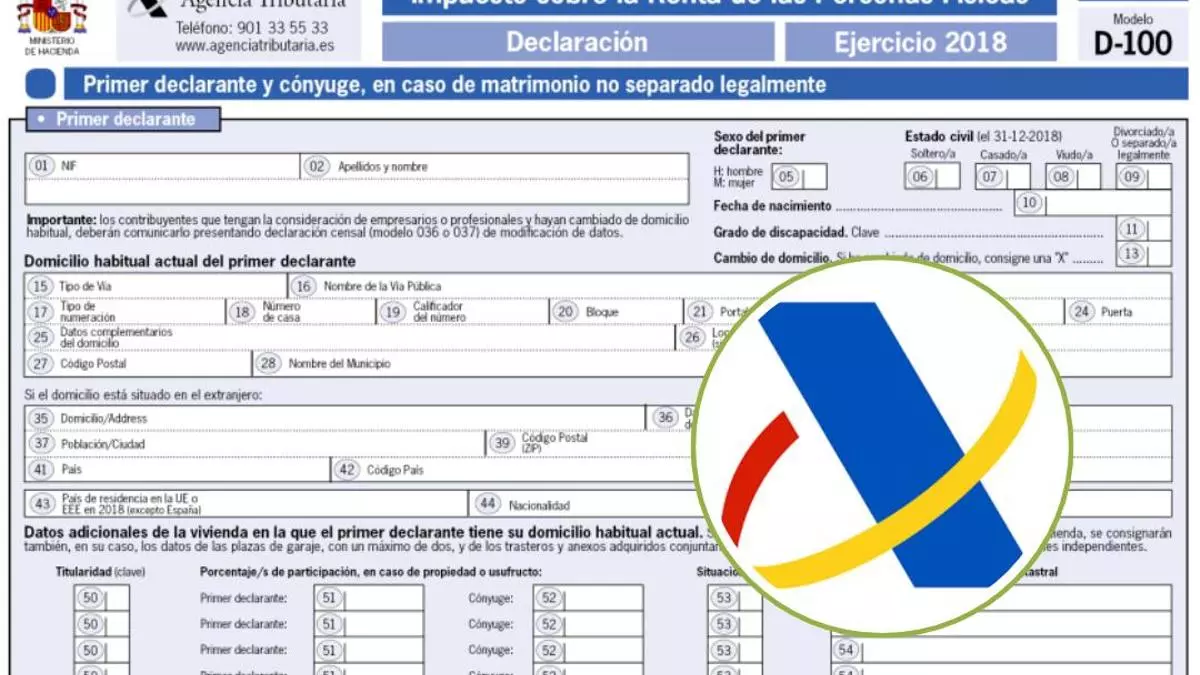Viewport: 1200px width, 675px height.
Task: Open the www.agenciatributaria.es link
Action: (254, 46)
